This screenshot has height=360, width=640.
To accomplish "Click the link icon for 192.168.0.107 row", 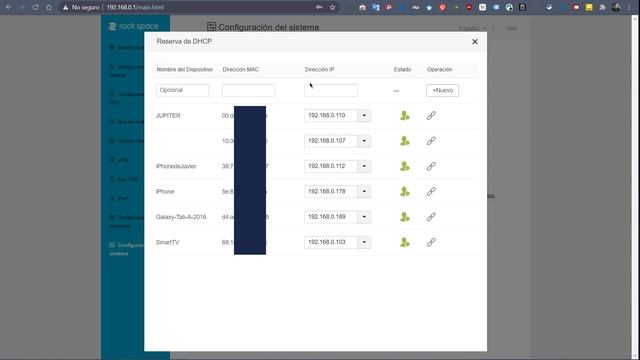I will click(x=431, y=141).
